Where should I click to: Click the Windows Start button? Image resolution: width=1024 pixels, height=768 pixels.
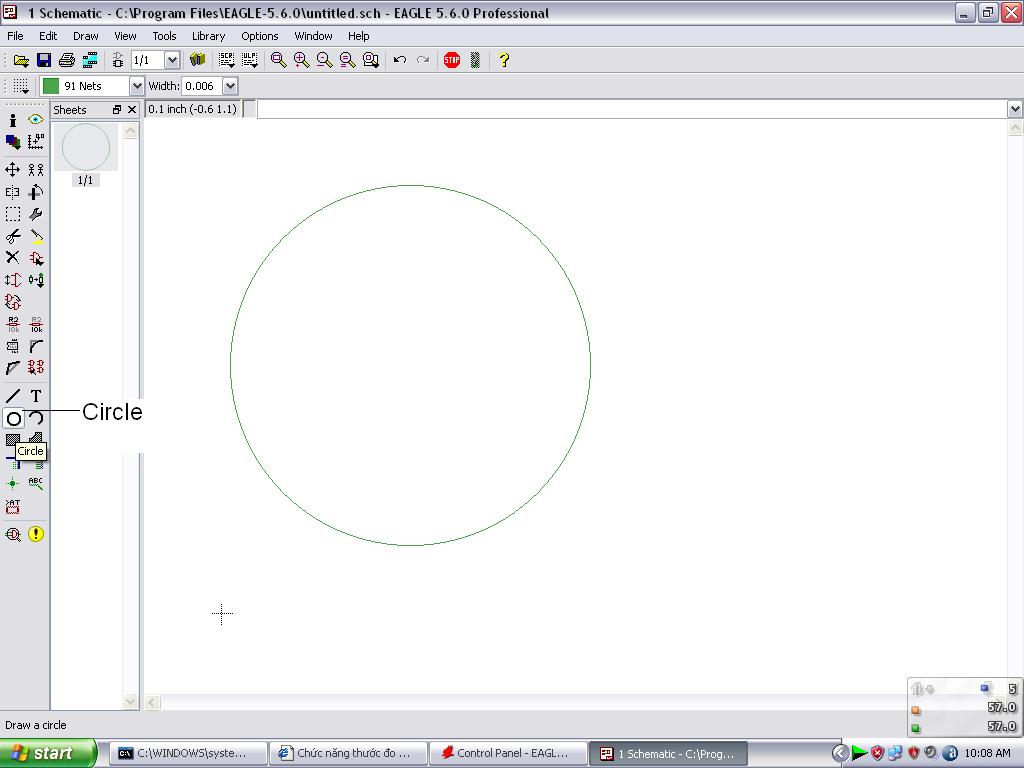pos(48,753)
